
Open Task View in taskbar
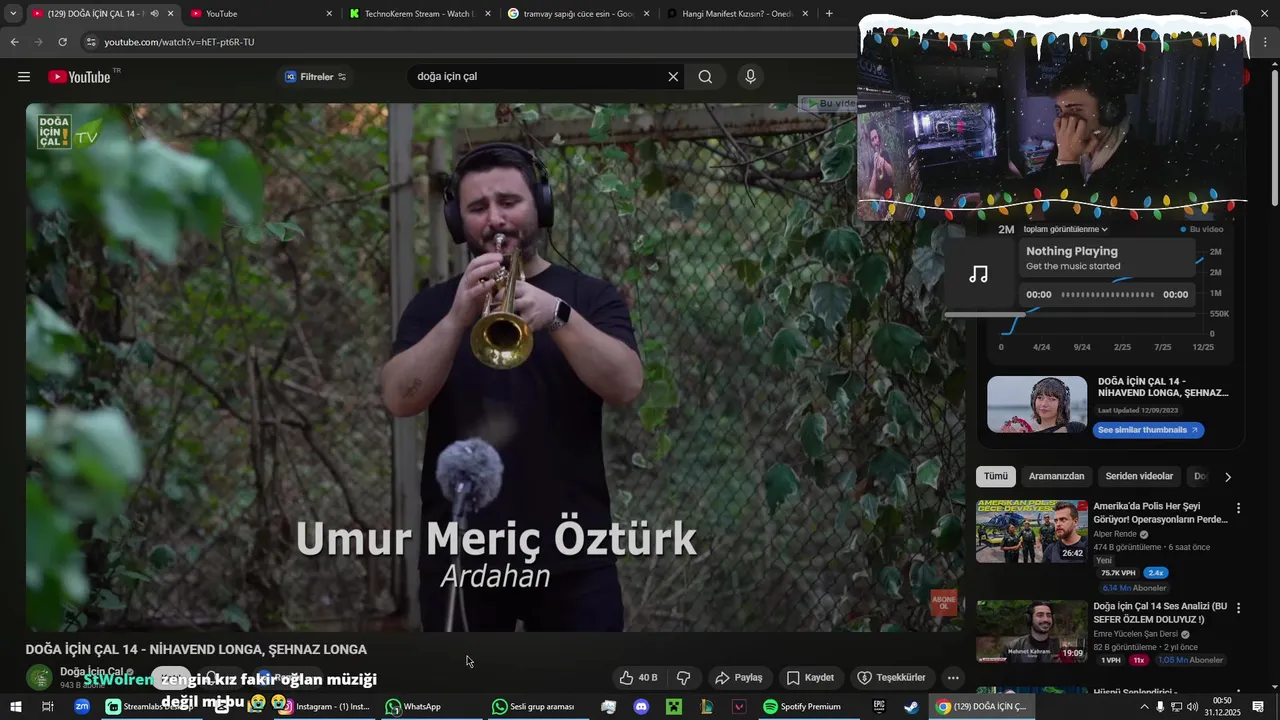(47, 706)
